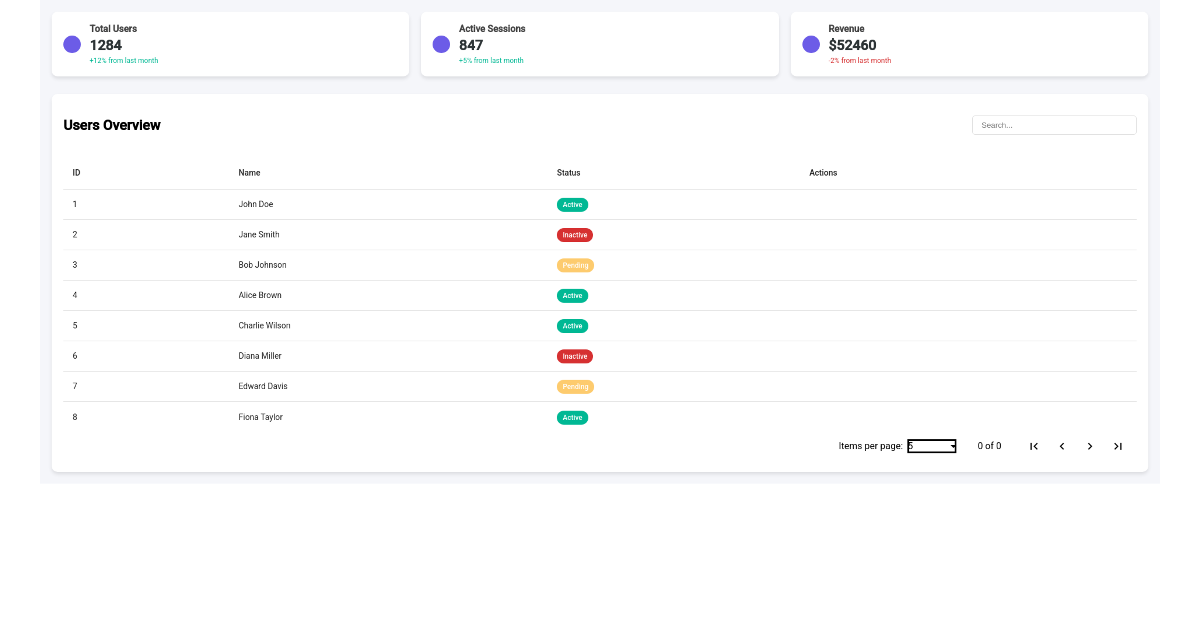Click the Name column header to sort
The height and width of the screenshot is (630, 1200).
tap(248, 172)
